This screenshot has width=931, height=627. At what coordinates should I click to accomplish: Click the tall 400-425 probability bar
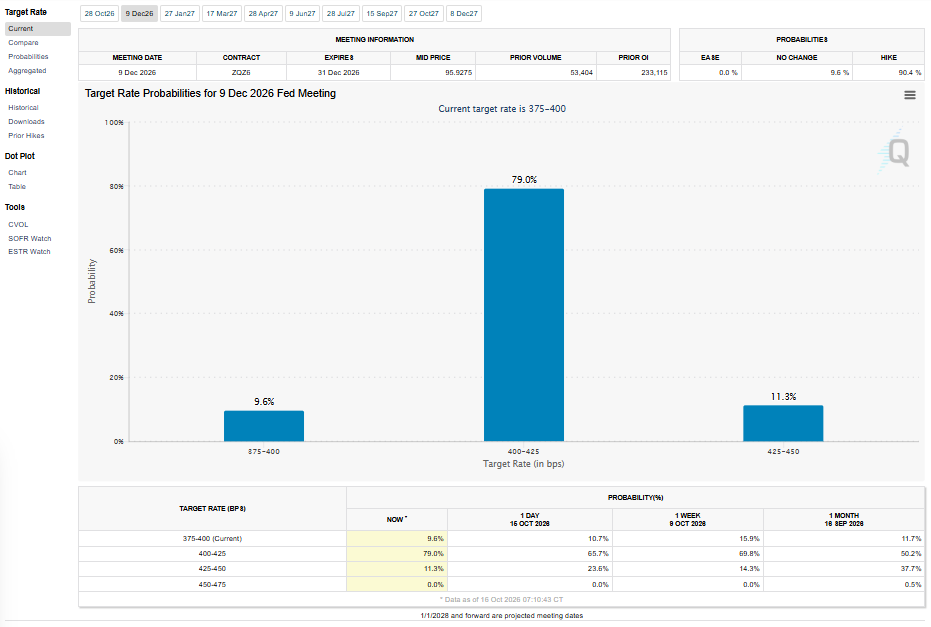[x=524, y=315]
